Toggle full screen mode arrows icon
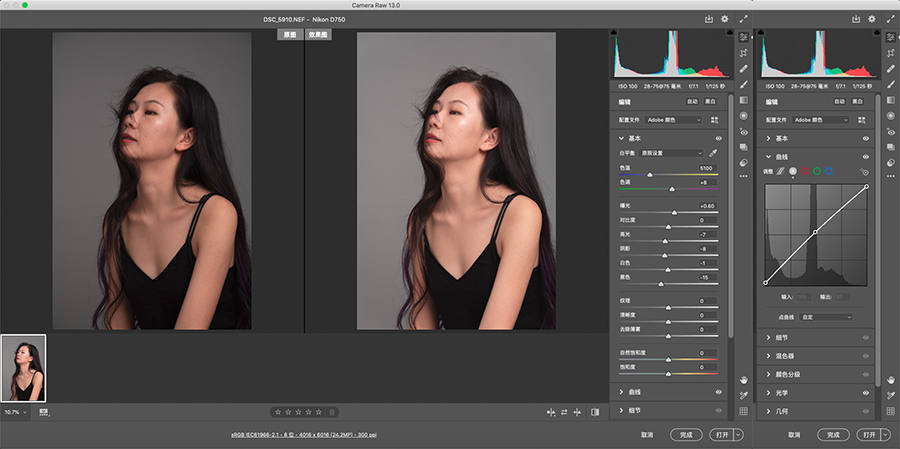The image size is (900, 449). (x=743, y=18)
